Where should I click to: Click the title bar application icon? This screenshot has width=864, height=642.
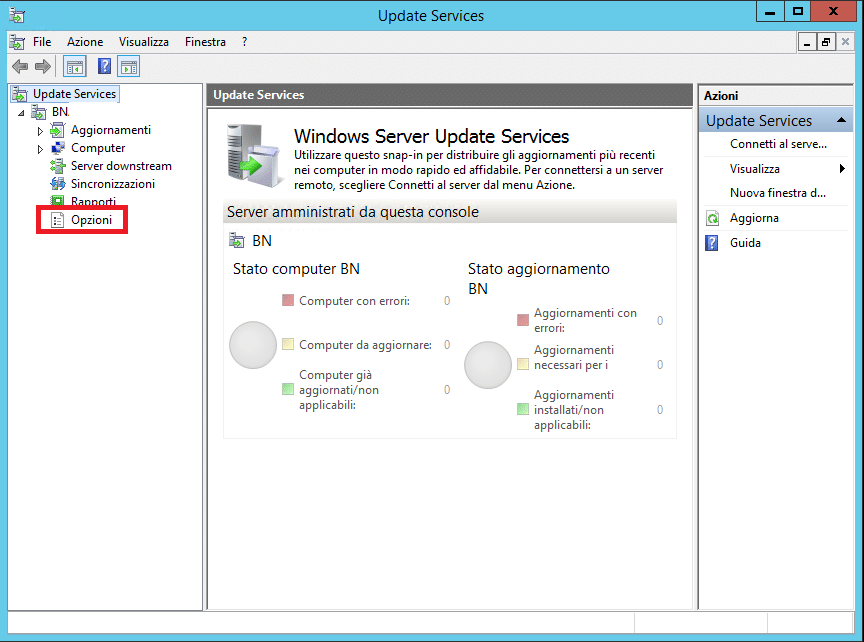click(x=17, y=15)
